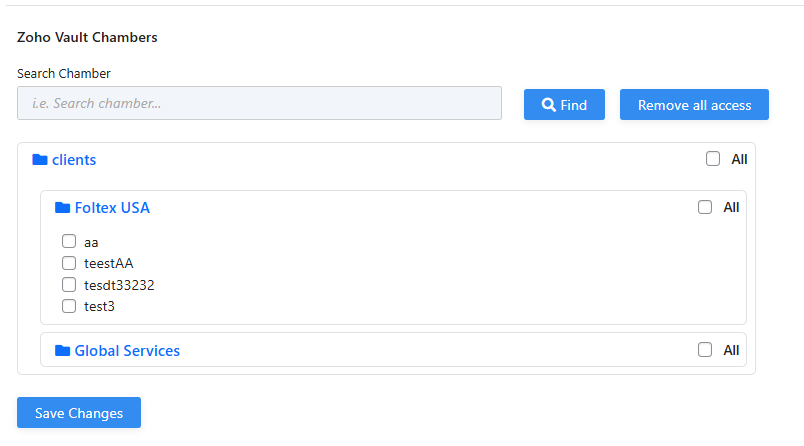804x446 pixels.
Task: Click the Global Services folder icon
Action: click(x=62, y=351)
